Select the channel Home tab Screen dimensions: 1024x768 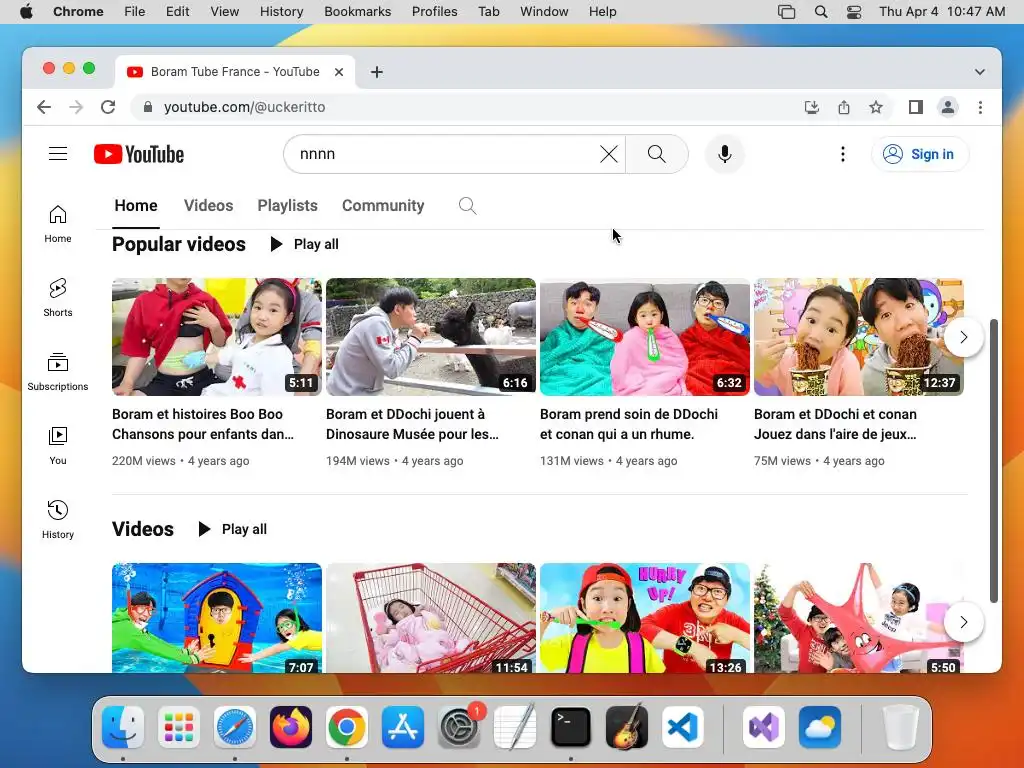pyautogui.click(x=136, y=206)
